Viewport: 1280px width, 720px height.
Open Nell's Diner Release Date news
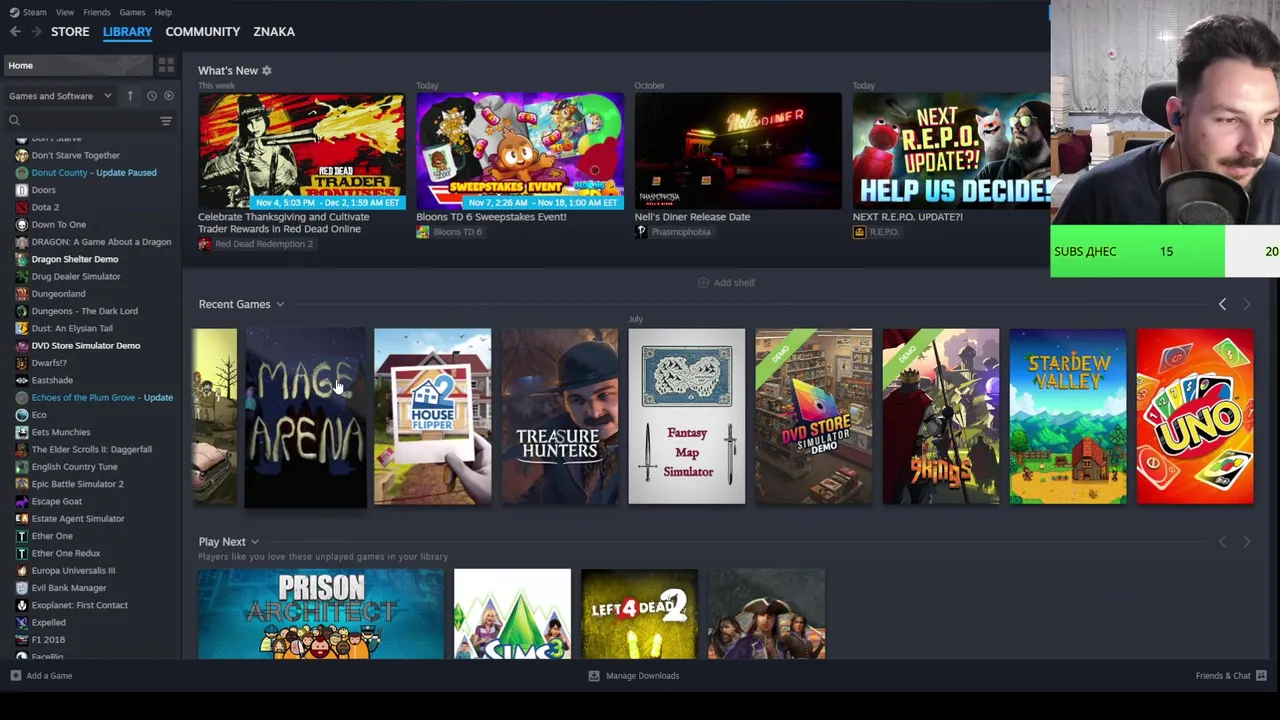692,217
